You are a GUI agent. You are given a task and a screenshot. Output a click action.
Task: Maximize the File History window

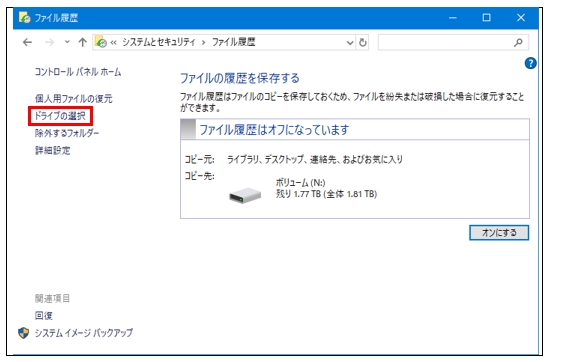(486, 18)
